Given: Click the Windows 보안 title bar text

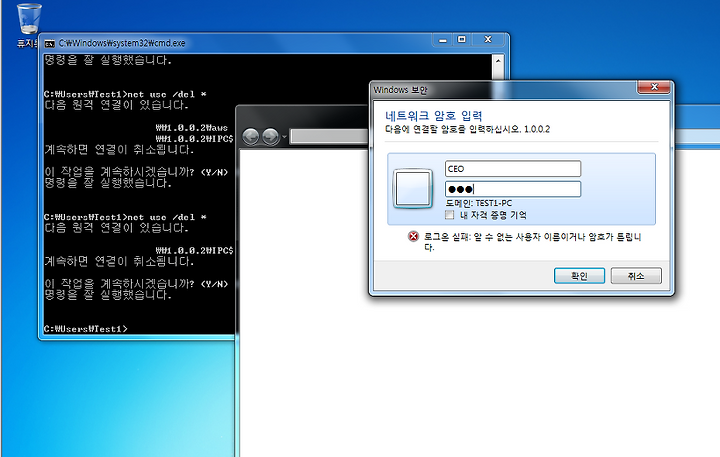Looking at the screenshot, I should point(400,90).
